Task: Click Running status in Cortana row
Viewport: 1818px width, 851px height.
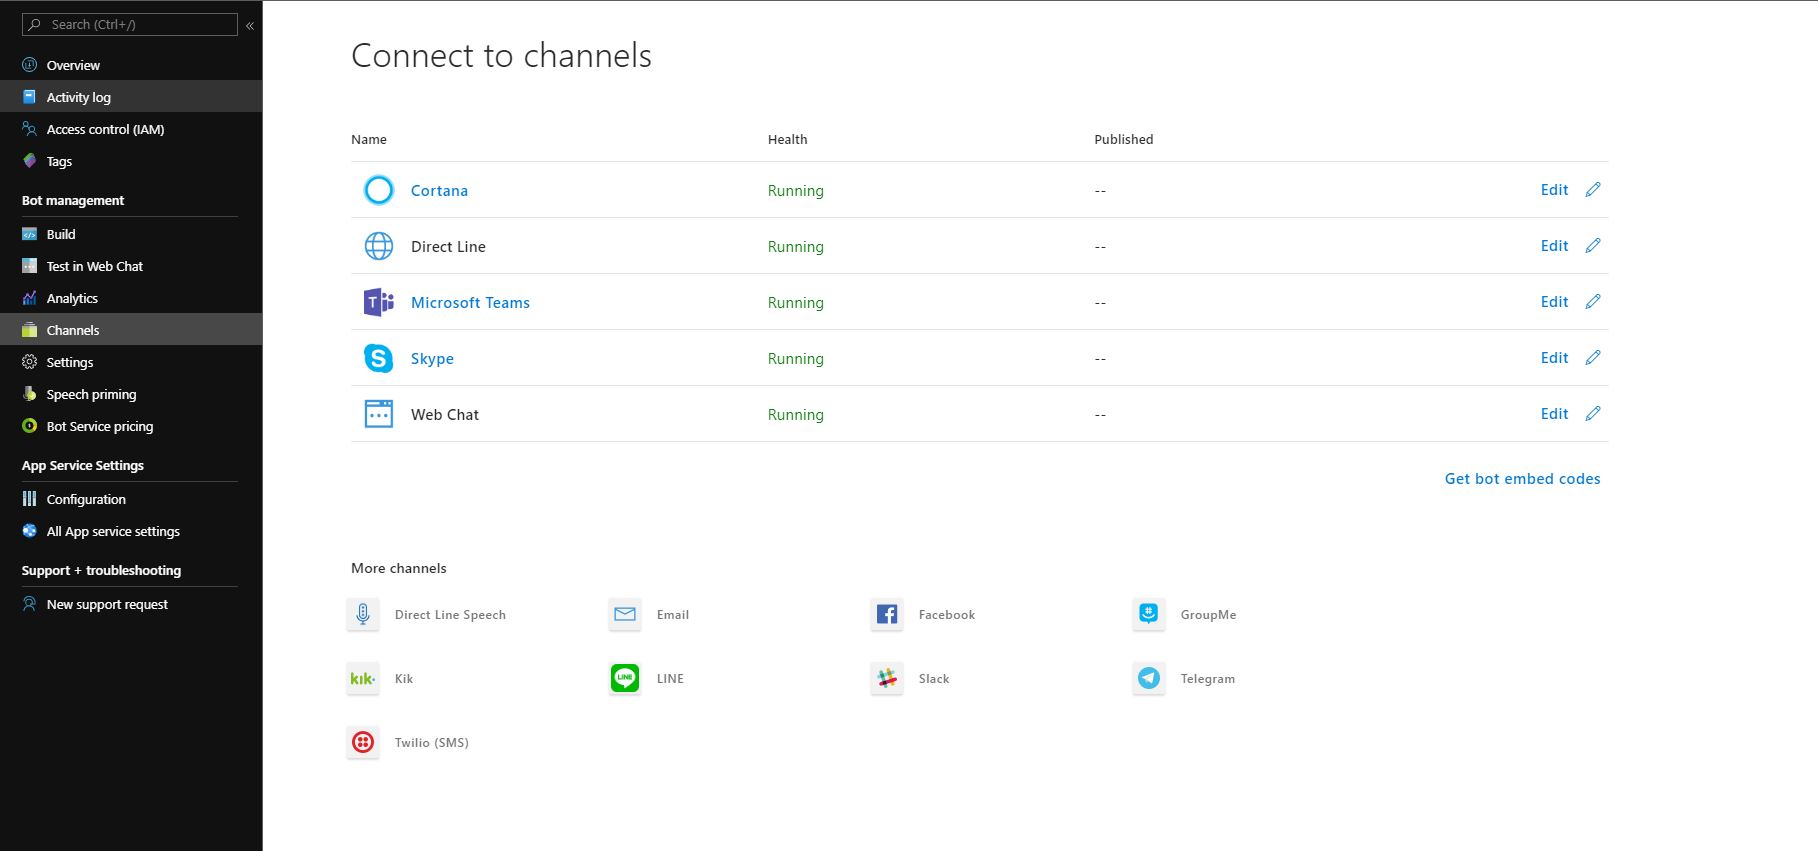Action: point(796,191)
